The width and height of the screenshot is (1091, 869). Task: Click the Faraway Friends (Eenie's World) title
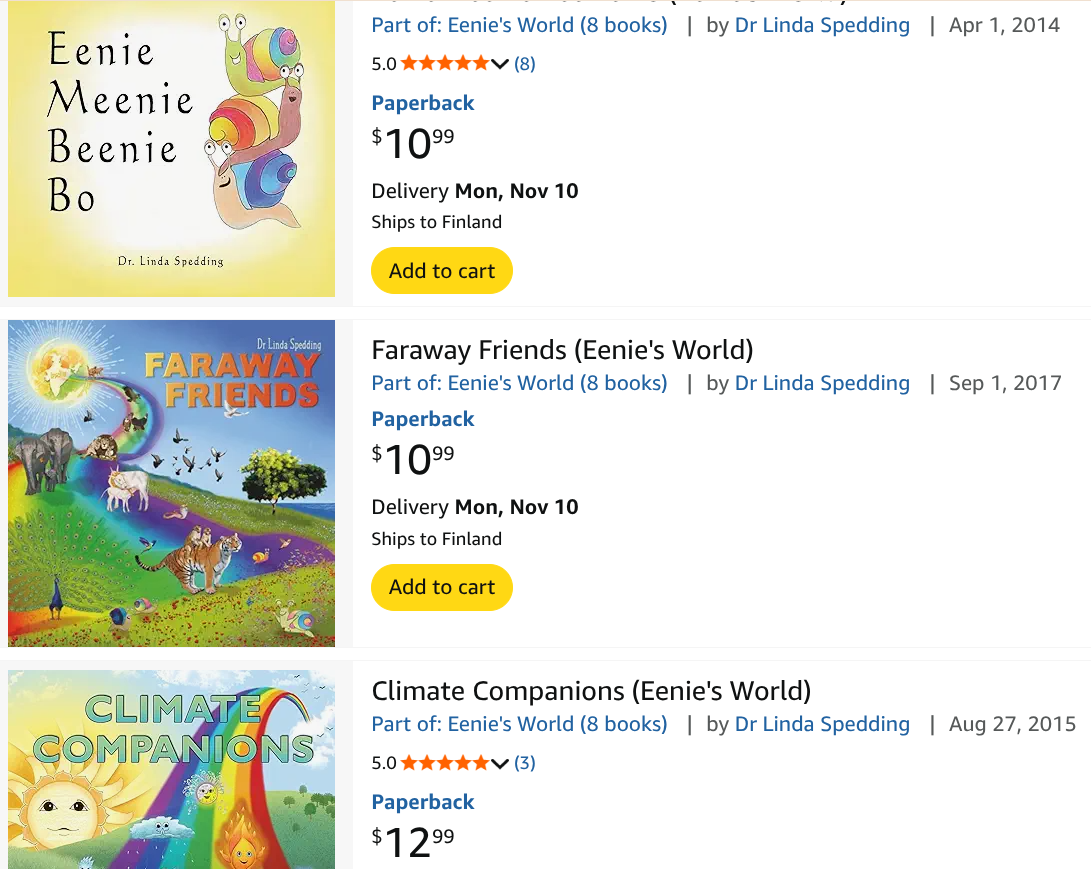(562, 350)
